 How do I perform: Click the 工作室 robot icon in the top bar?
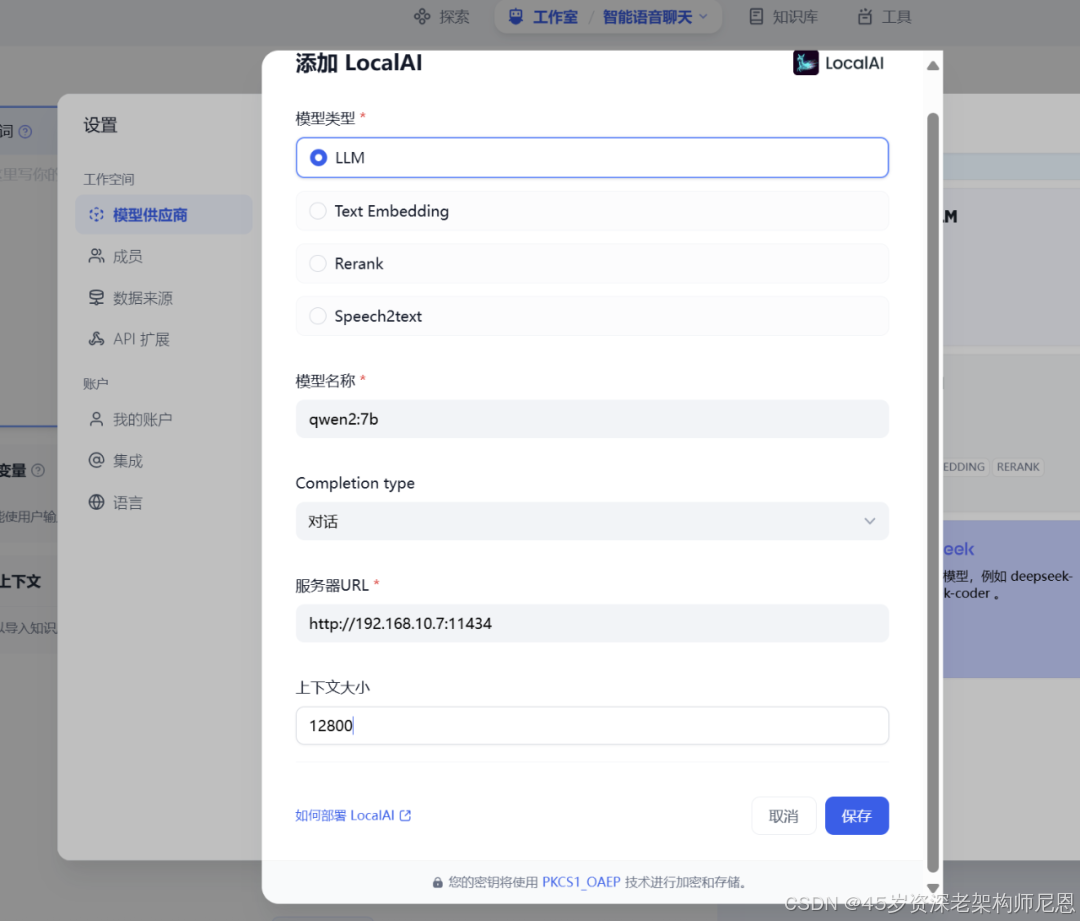[x=516, y=17]
